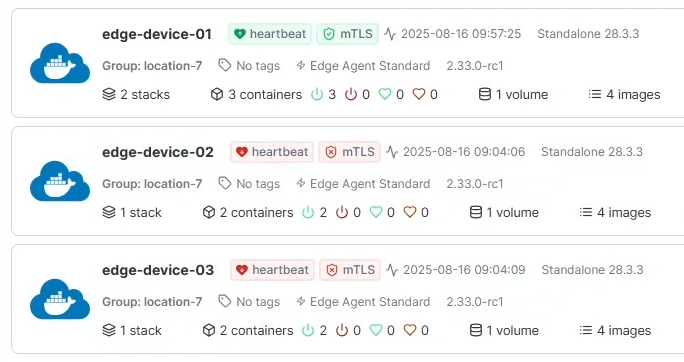Click the stacks layers icon on edge-device-01
The width and height of the screenshot is (684, 362).
click(x=109, y=94)
